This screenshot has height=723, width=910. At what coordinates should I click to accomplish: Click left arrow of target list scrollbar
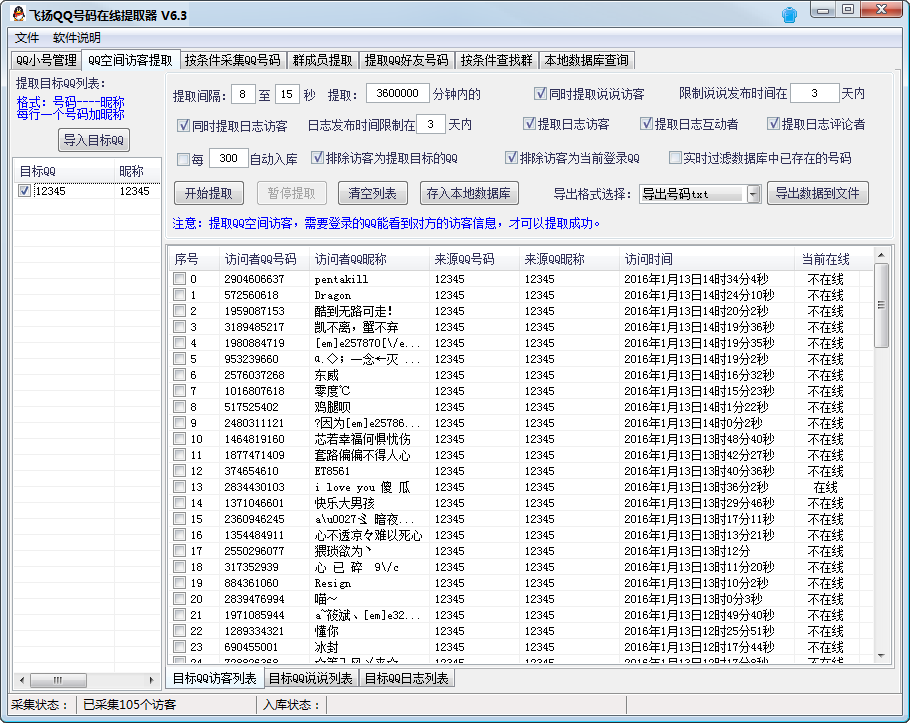21,680
